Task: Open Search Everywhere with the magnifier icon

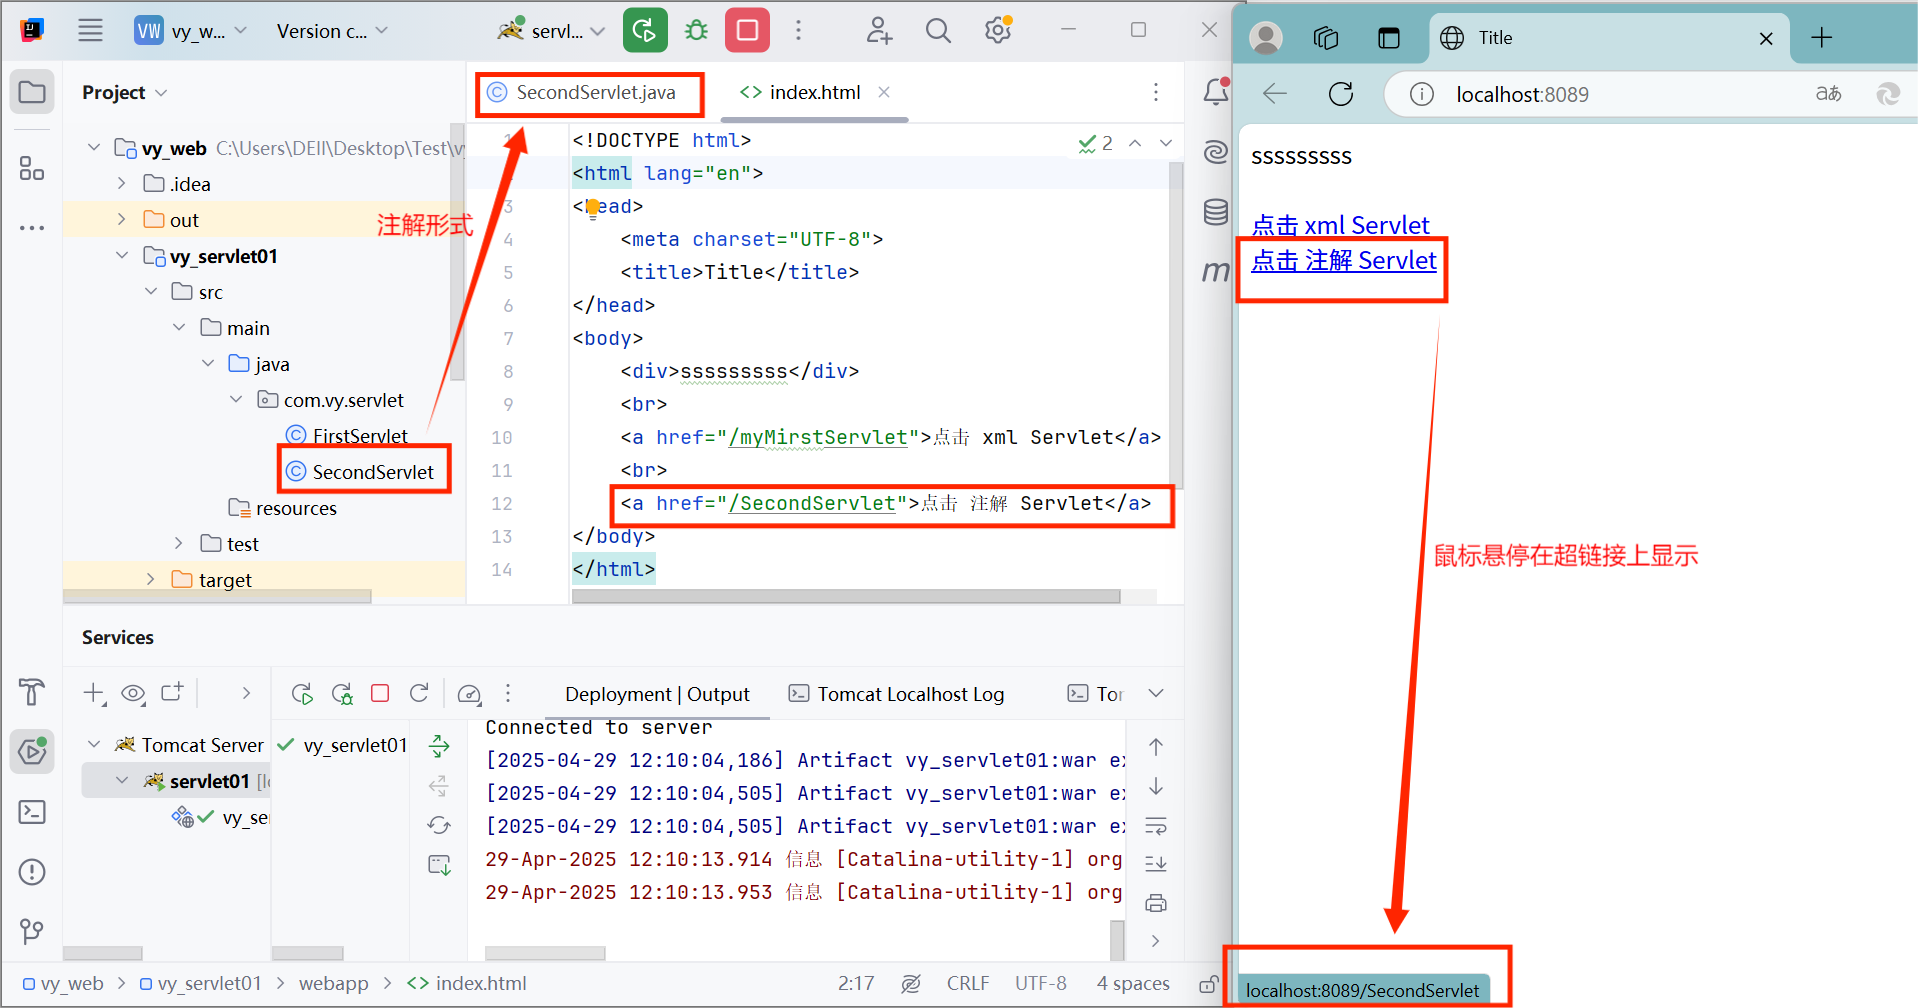Action: [937, 30]
